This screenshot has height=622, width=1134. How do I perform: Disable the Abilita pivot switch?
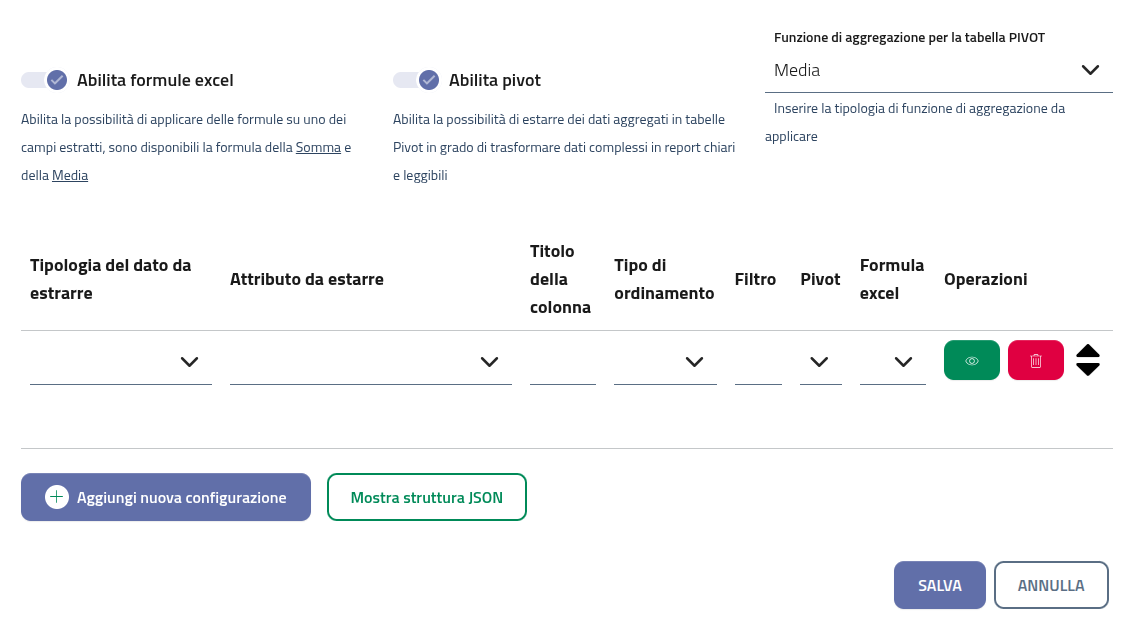pos(416,80)
